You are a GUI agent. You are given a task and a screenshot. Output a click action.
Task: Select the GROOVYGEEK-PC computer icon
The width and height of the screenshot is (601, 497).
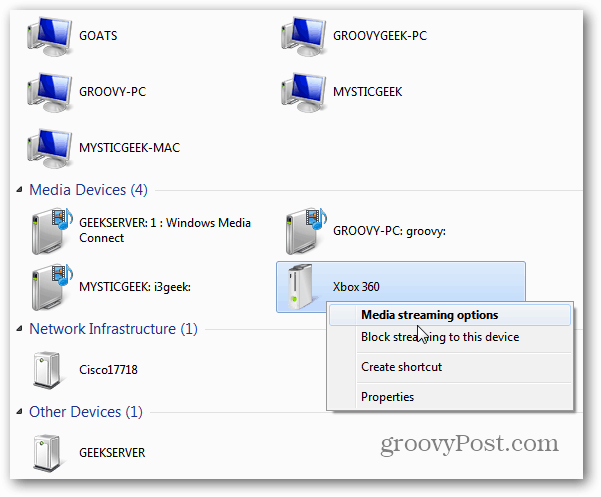click(x=304, y=37)
